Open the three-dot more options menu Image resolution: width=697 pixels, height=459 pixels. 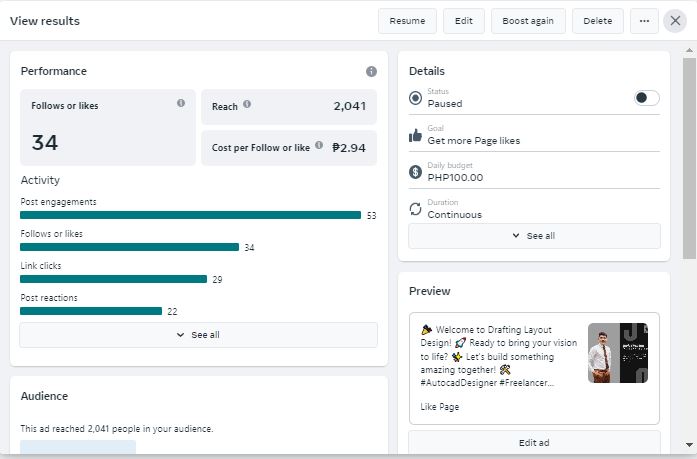pyautogui.click(x=644, y=21)
